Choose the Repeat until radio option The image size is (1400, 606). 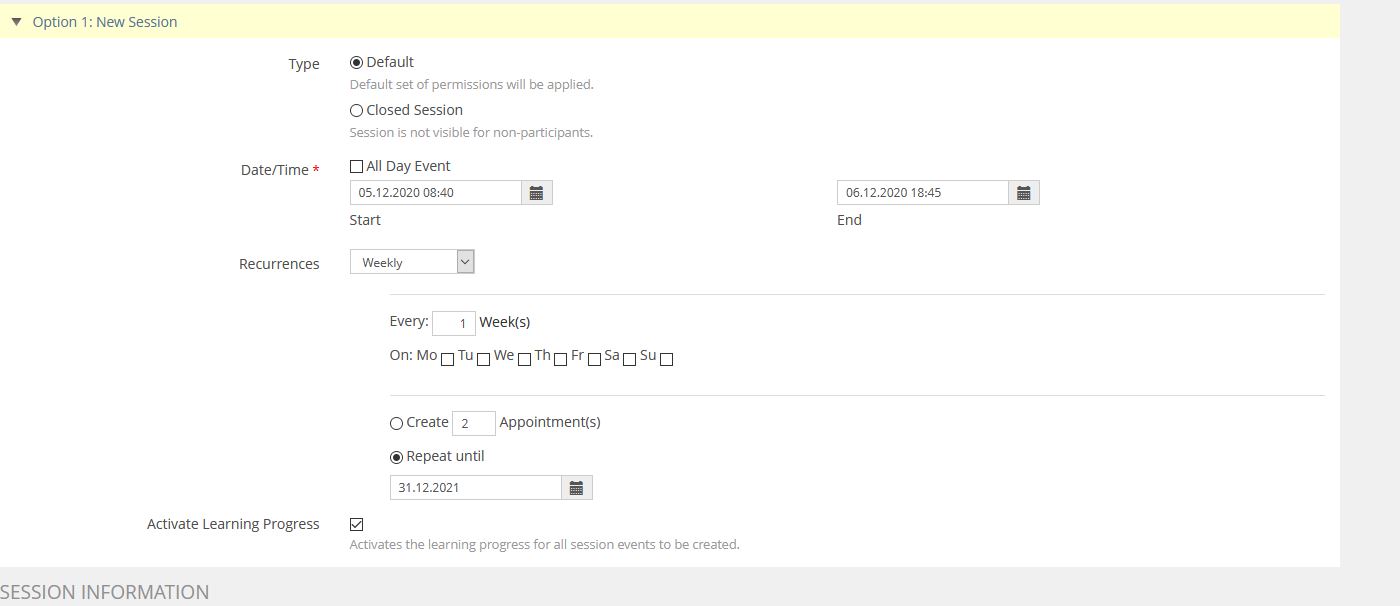tap(397, 458)
